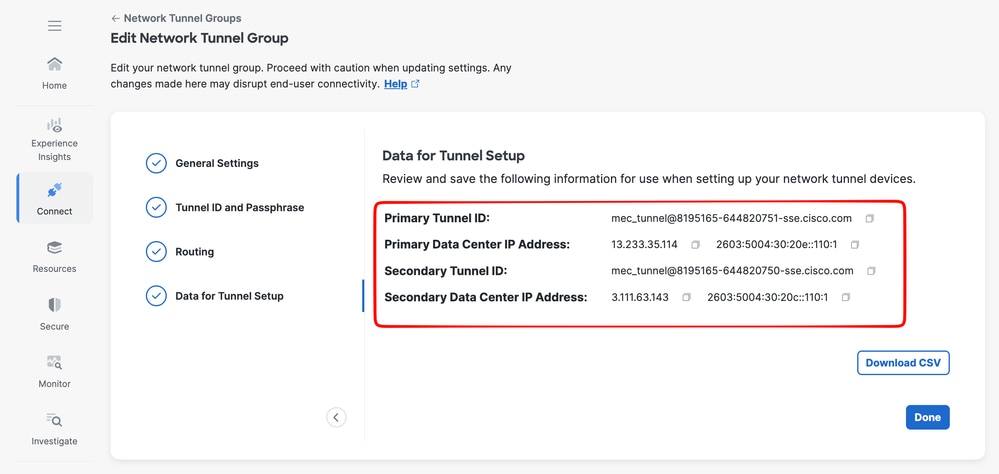Open the hamburger navigation menu
Image resolution: width=999 pixels, height=474 pixels.
click(x=55, y=26)
